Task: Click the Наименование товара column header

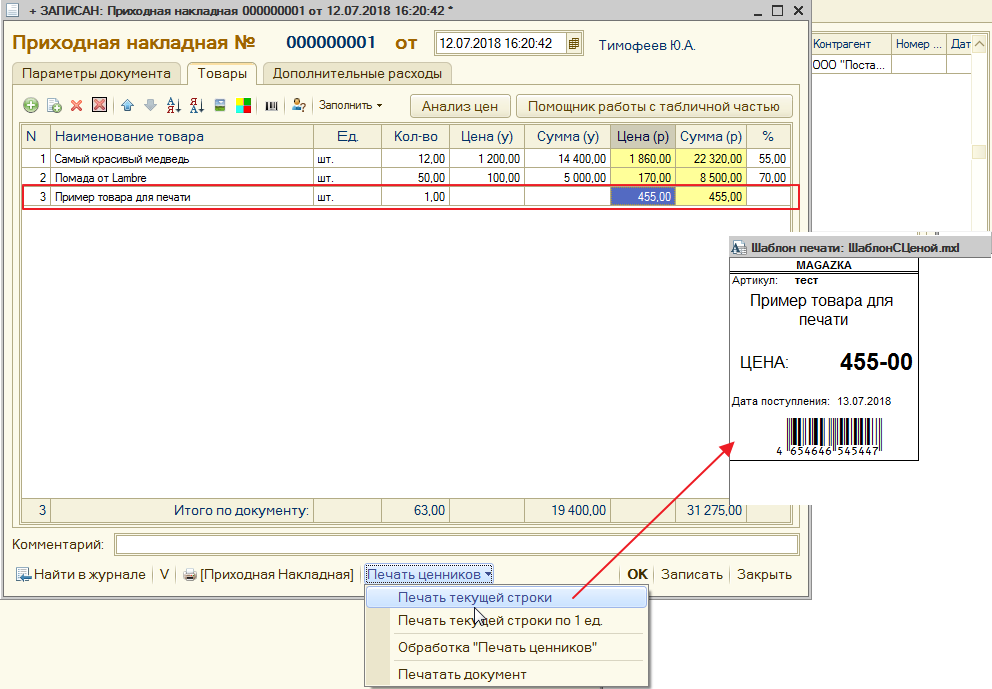Action: click(x=182, y=137)
